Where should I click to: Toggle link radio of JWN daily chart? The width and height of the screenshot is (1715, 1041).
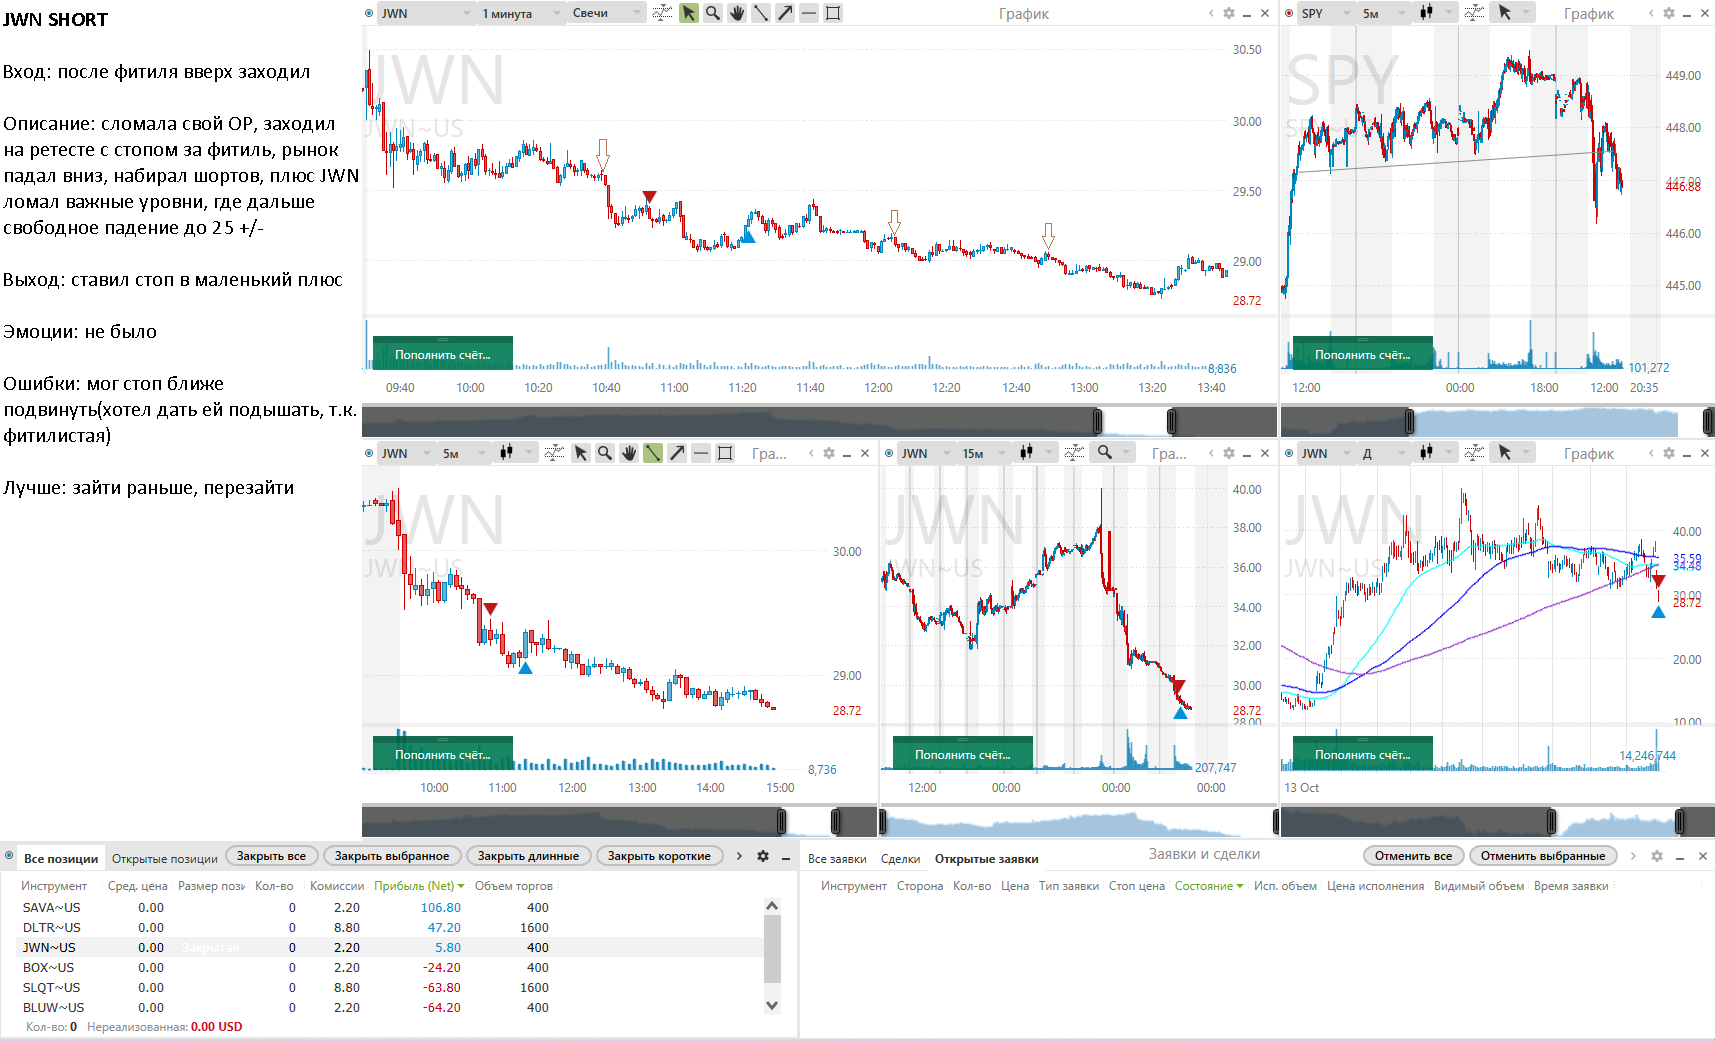tap(1289, 453)
